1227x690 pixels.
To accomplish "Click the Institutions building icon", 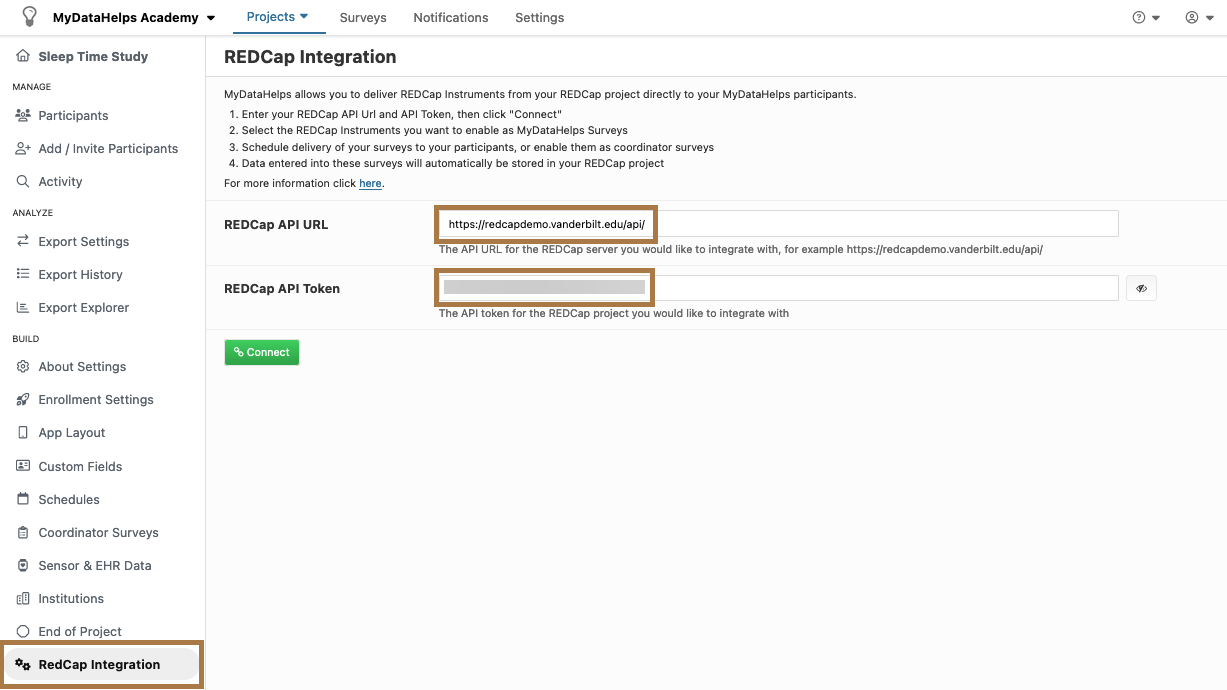I will 23,599.
